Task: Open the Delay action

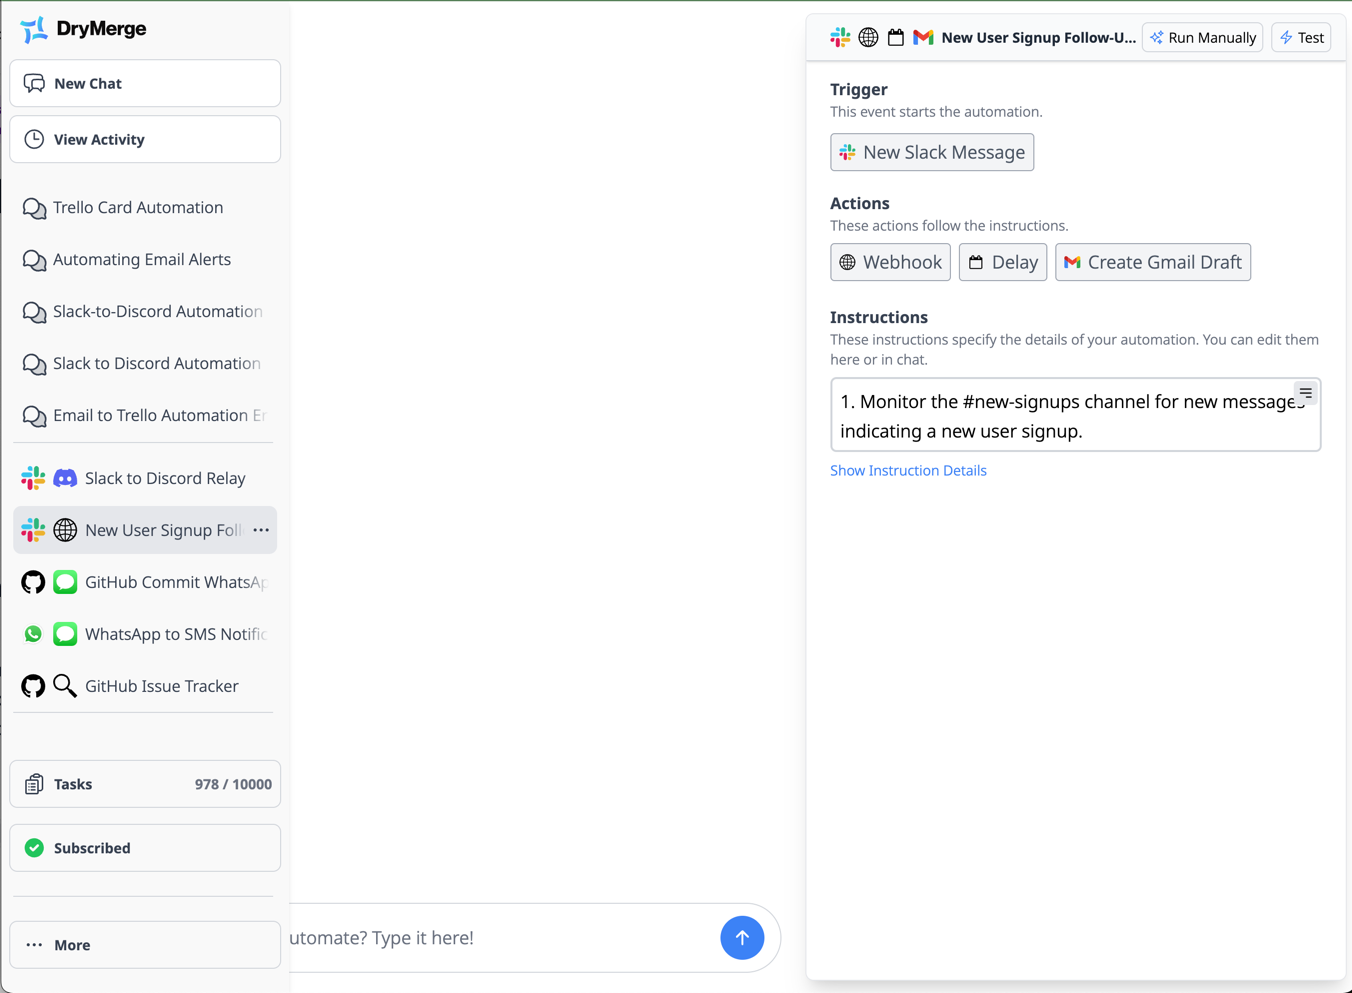Action: [x=1003, y=262]
